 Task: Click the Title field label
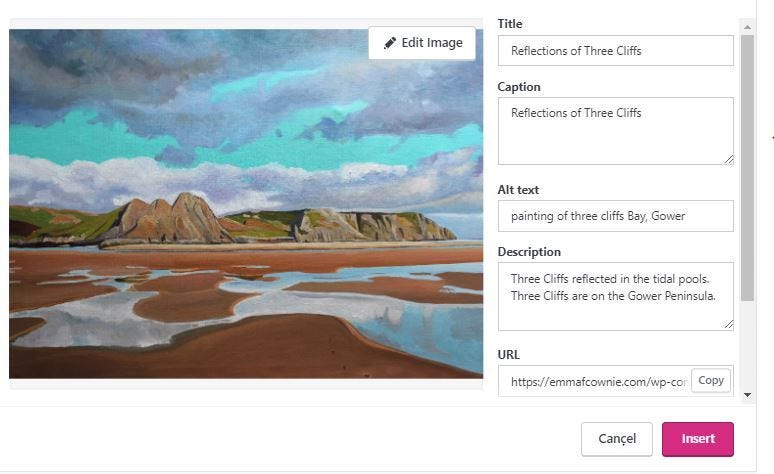[x=510, y=24]
